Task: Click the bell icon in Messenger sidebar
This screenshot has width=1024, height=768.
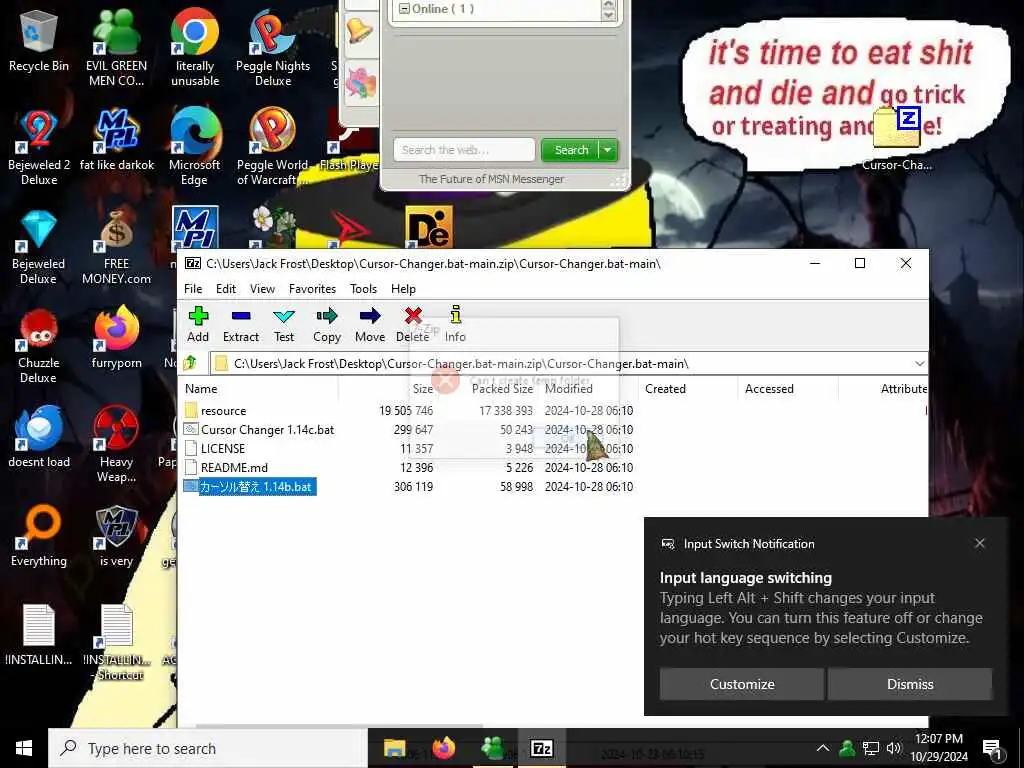Action: click(x=359, y=31)
